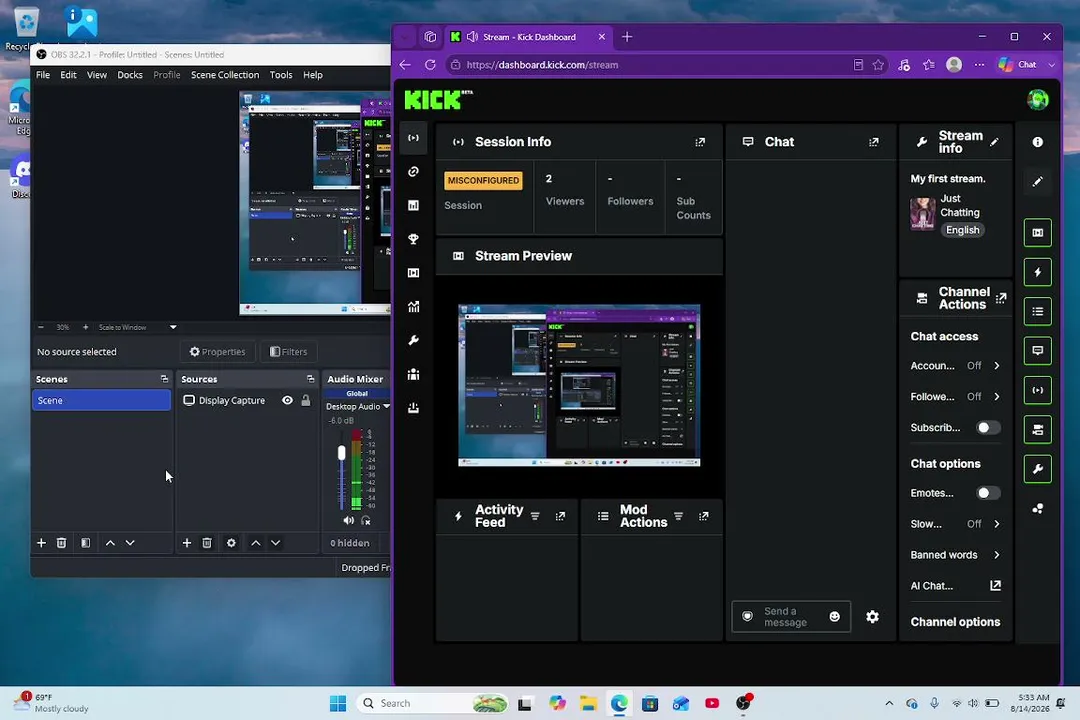Show hidden system tray icons
Image resolution: width=1080 pixels, height=720 pixels.
[889, 703]
